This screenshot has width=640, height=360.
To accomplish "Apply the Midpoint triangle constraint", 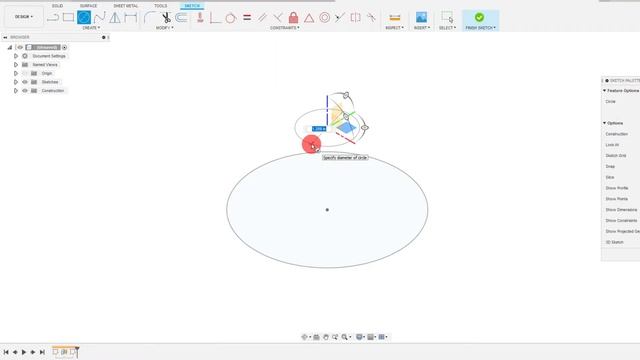I will tap(309, 18).
